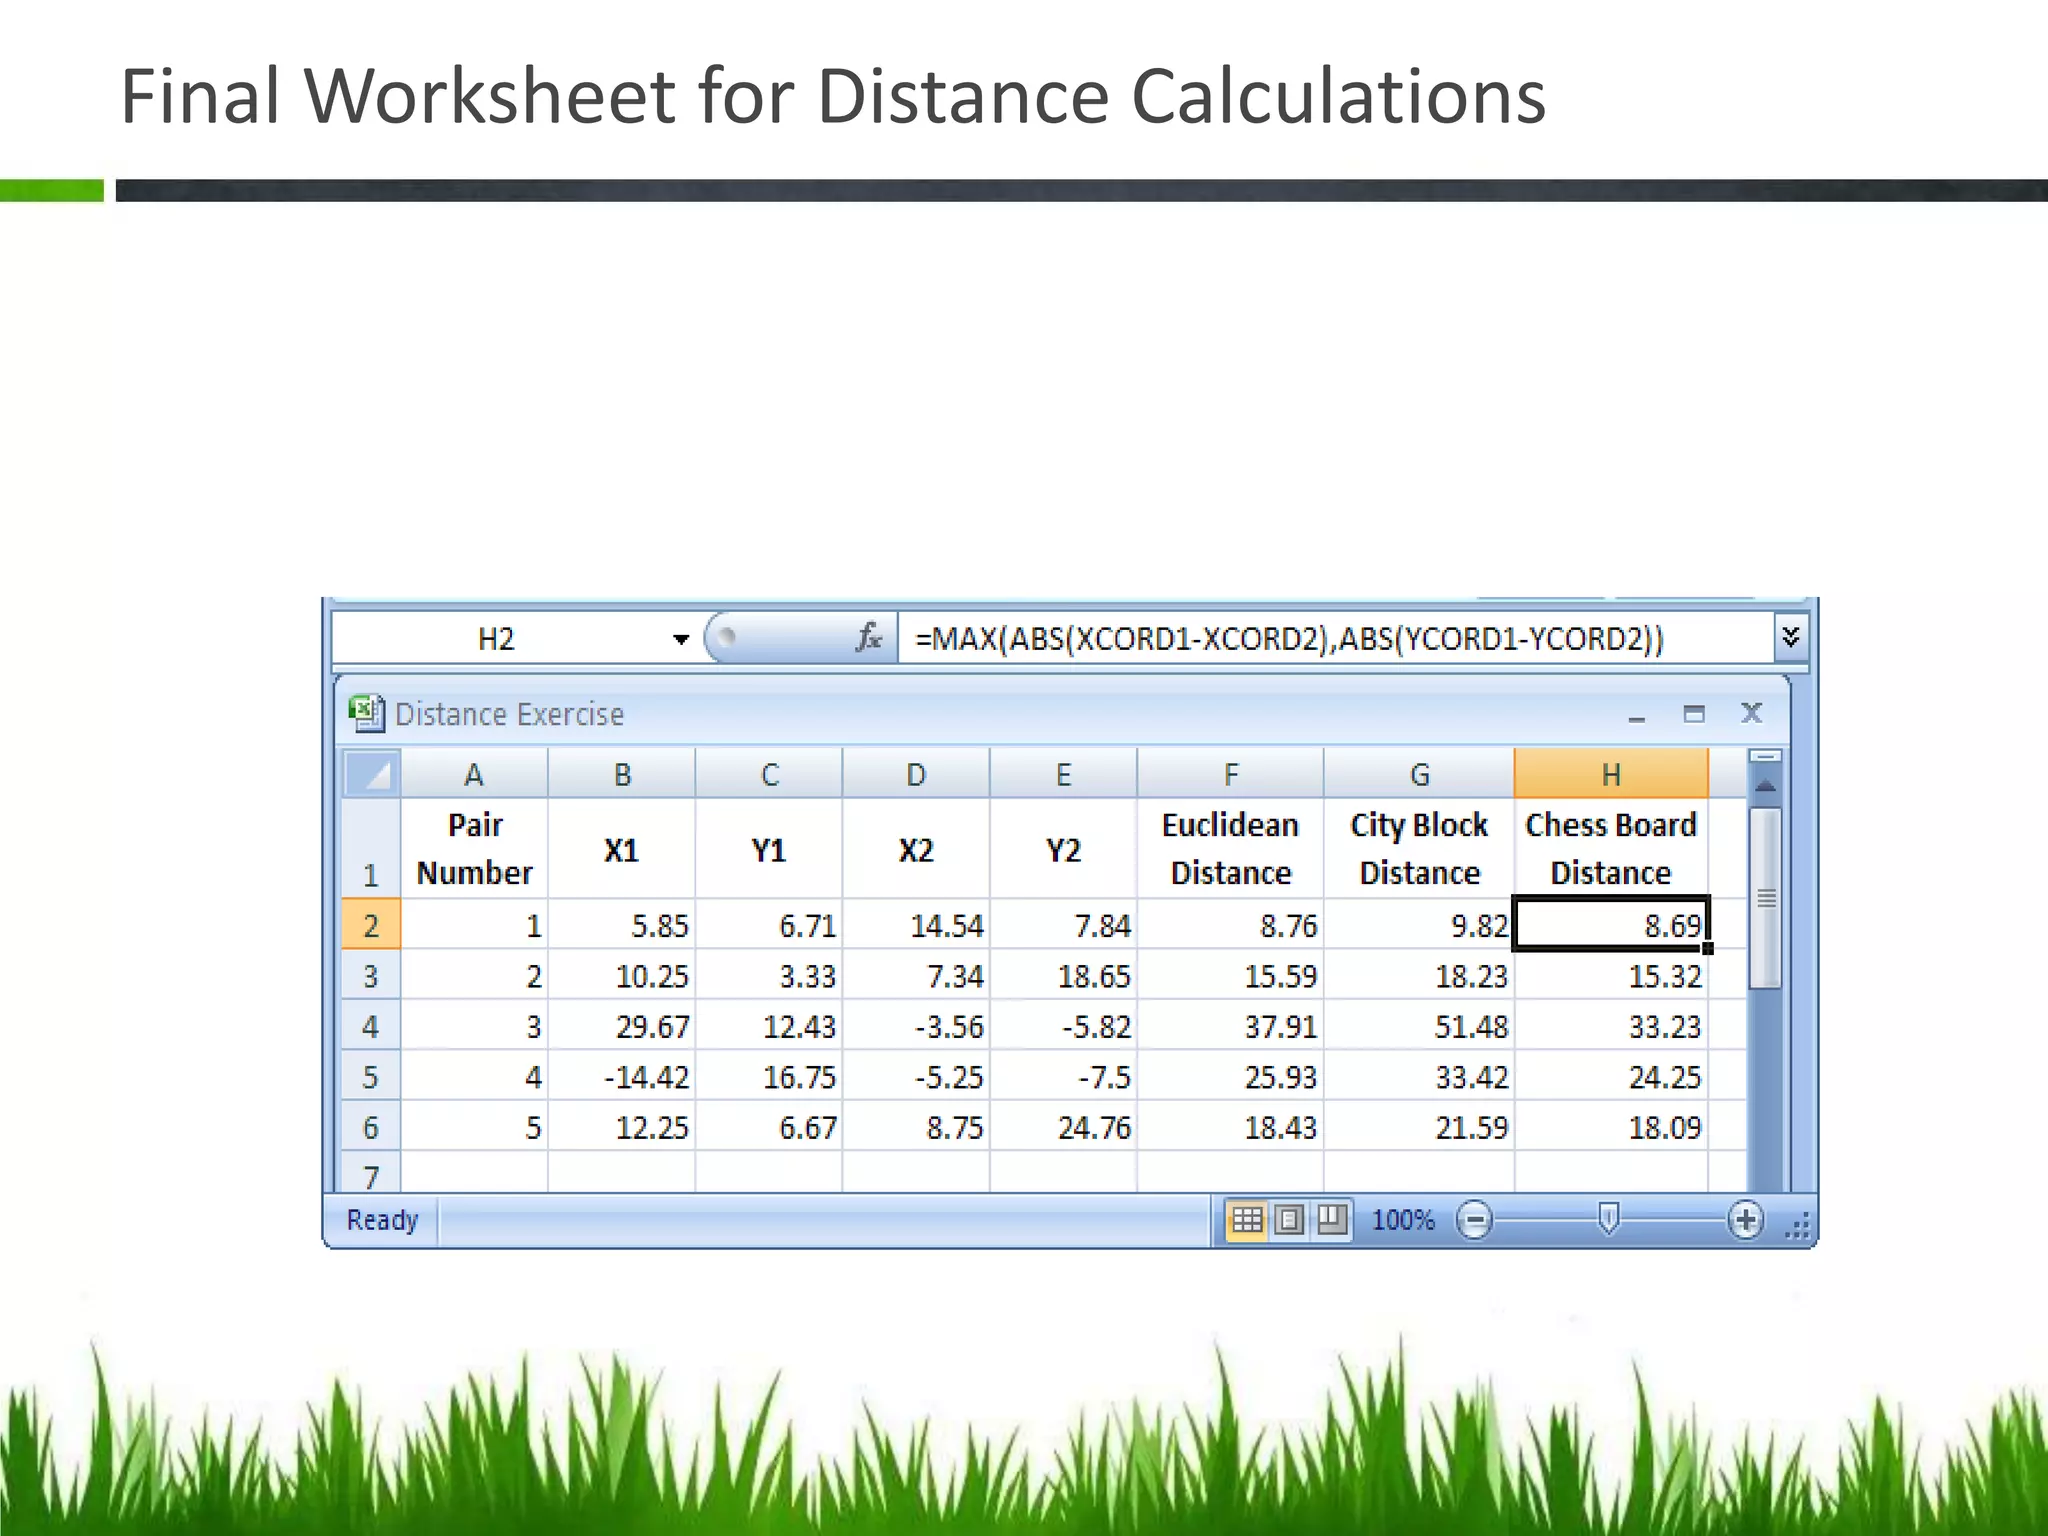Click the Select All corner button
Image resolution: width=2048 pixels, height=1536 pixels.
coord(372,774)
